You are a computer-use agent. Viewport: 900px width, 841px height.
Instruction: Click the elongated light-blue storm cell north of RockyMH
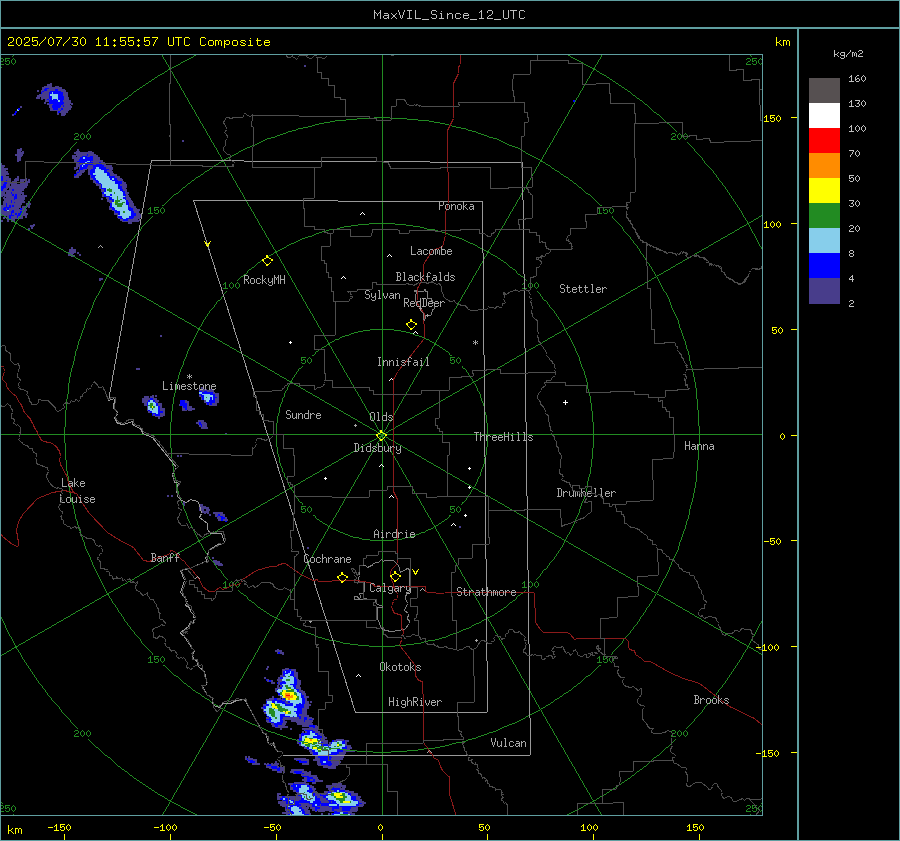tap(107, 185)
